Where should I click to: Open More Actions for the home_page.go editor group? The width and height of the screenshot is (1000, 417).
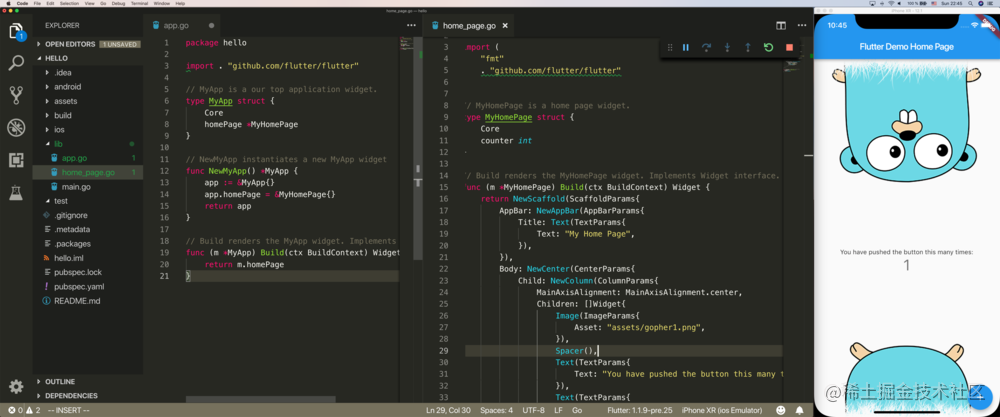pos(802,26)
